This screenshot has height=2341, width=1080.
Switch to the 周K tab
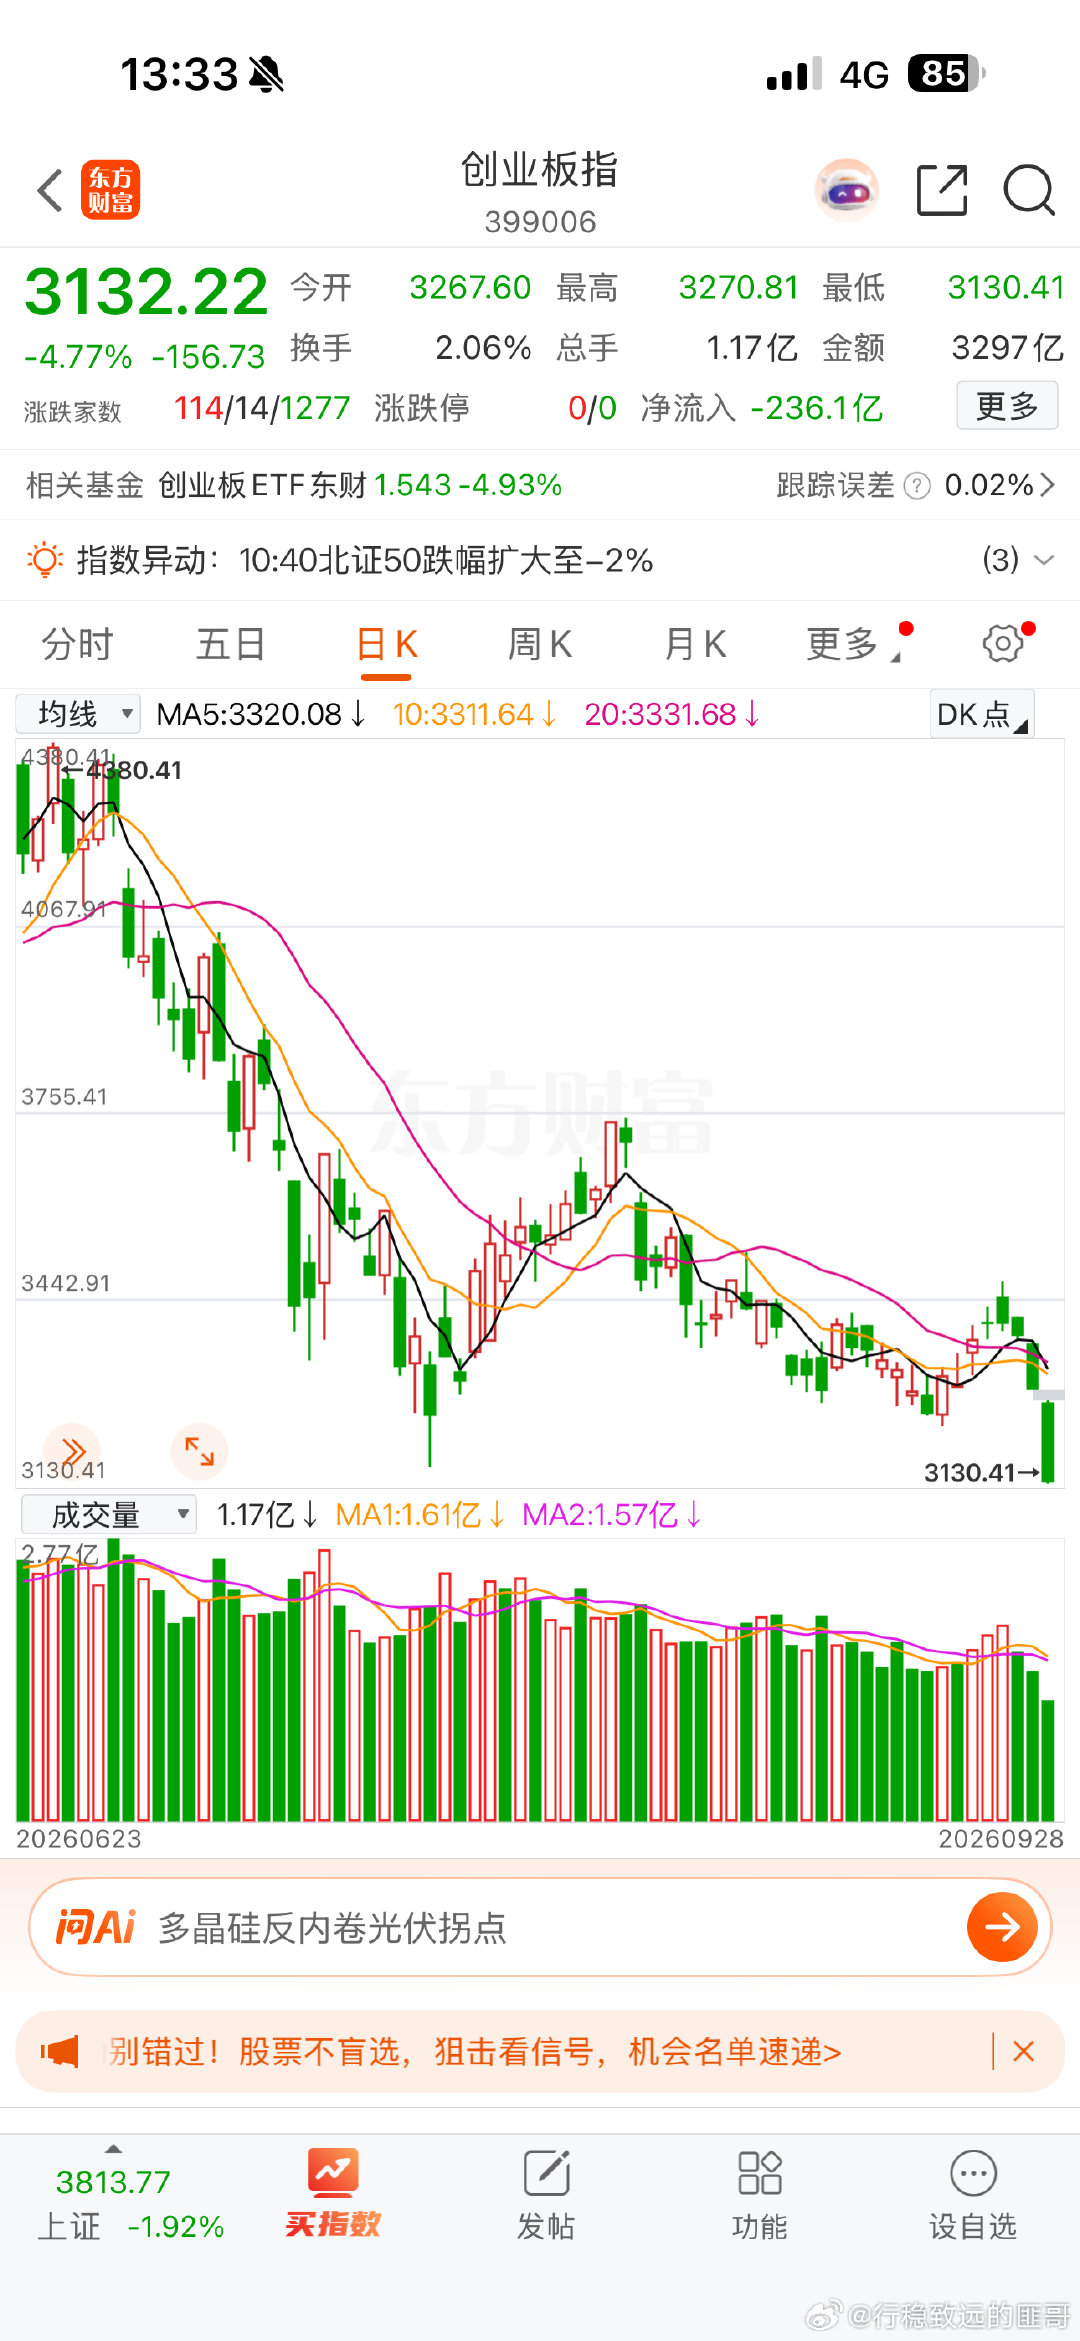pyautogui.click(x=540, y=644)
